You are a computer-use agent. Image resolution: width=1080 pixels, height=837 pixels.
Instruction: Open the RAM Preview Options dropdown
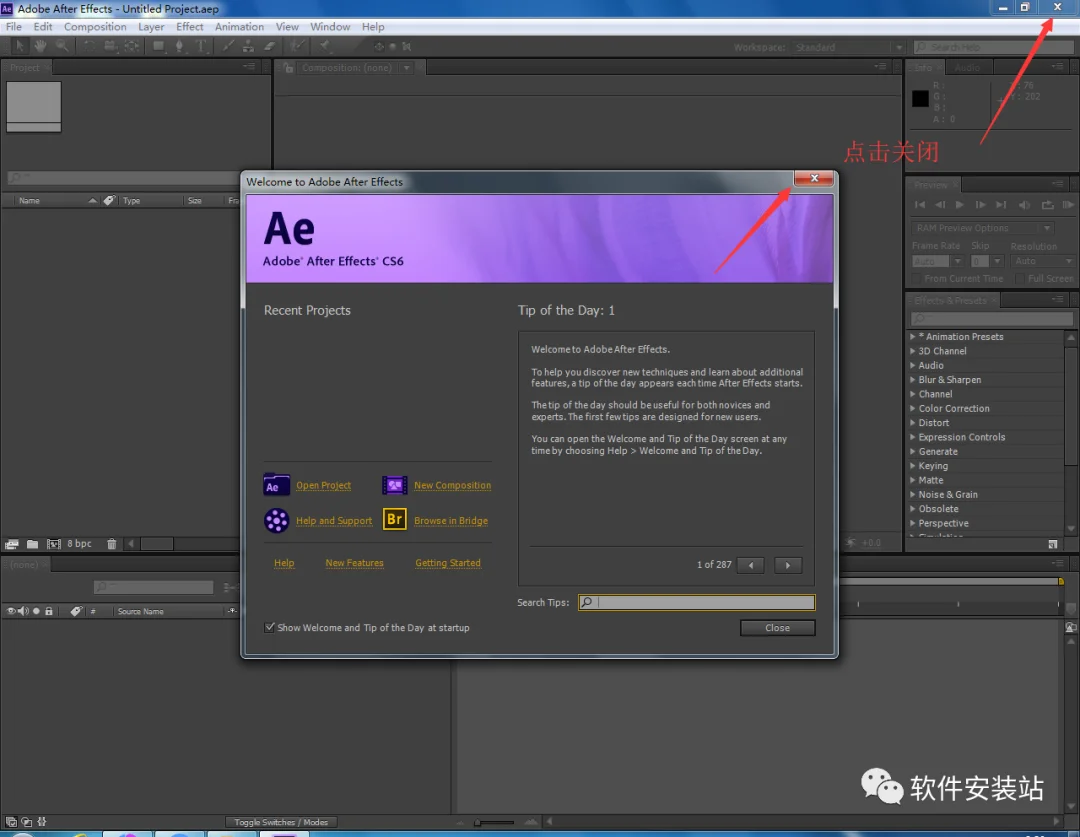coord(982,228)
